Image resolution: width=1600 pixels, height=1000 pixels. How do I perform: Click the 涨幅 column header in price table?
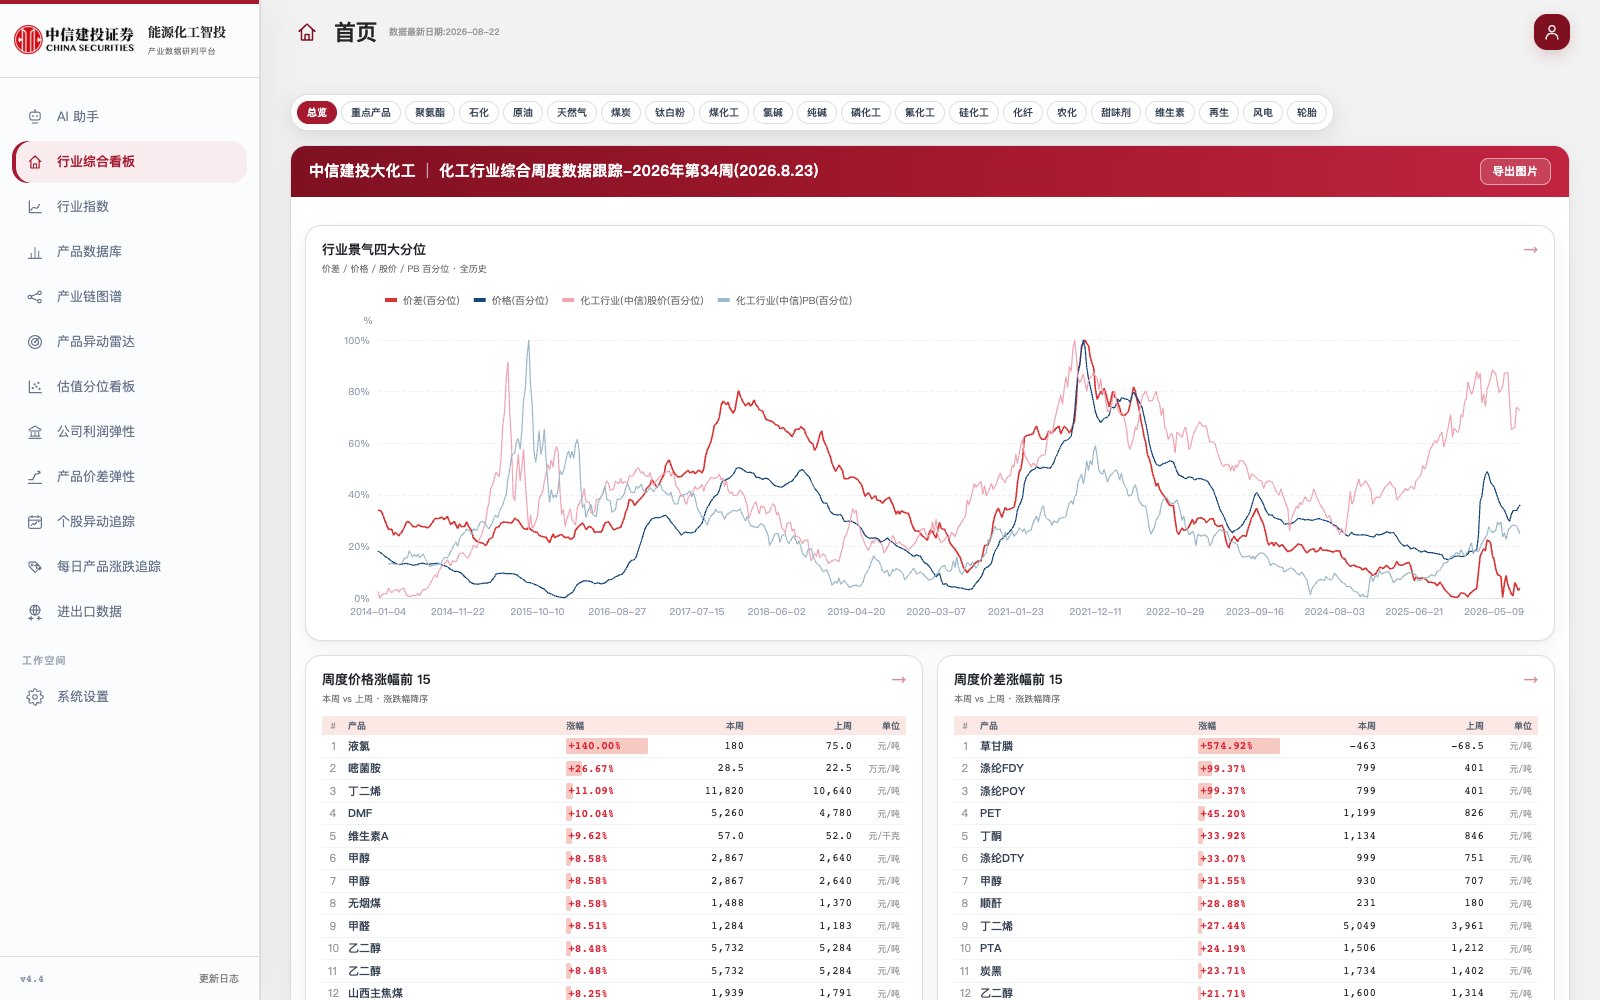point(575,726)
